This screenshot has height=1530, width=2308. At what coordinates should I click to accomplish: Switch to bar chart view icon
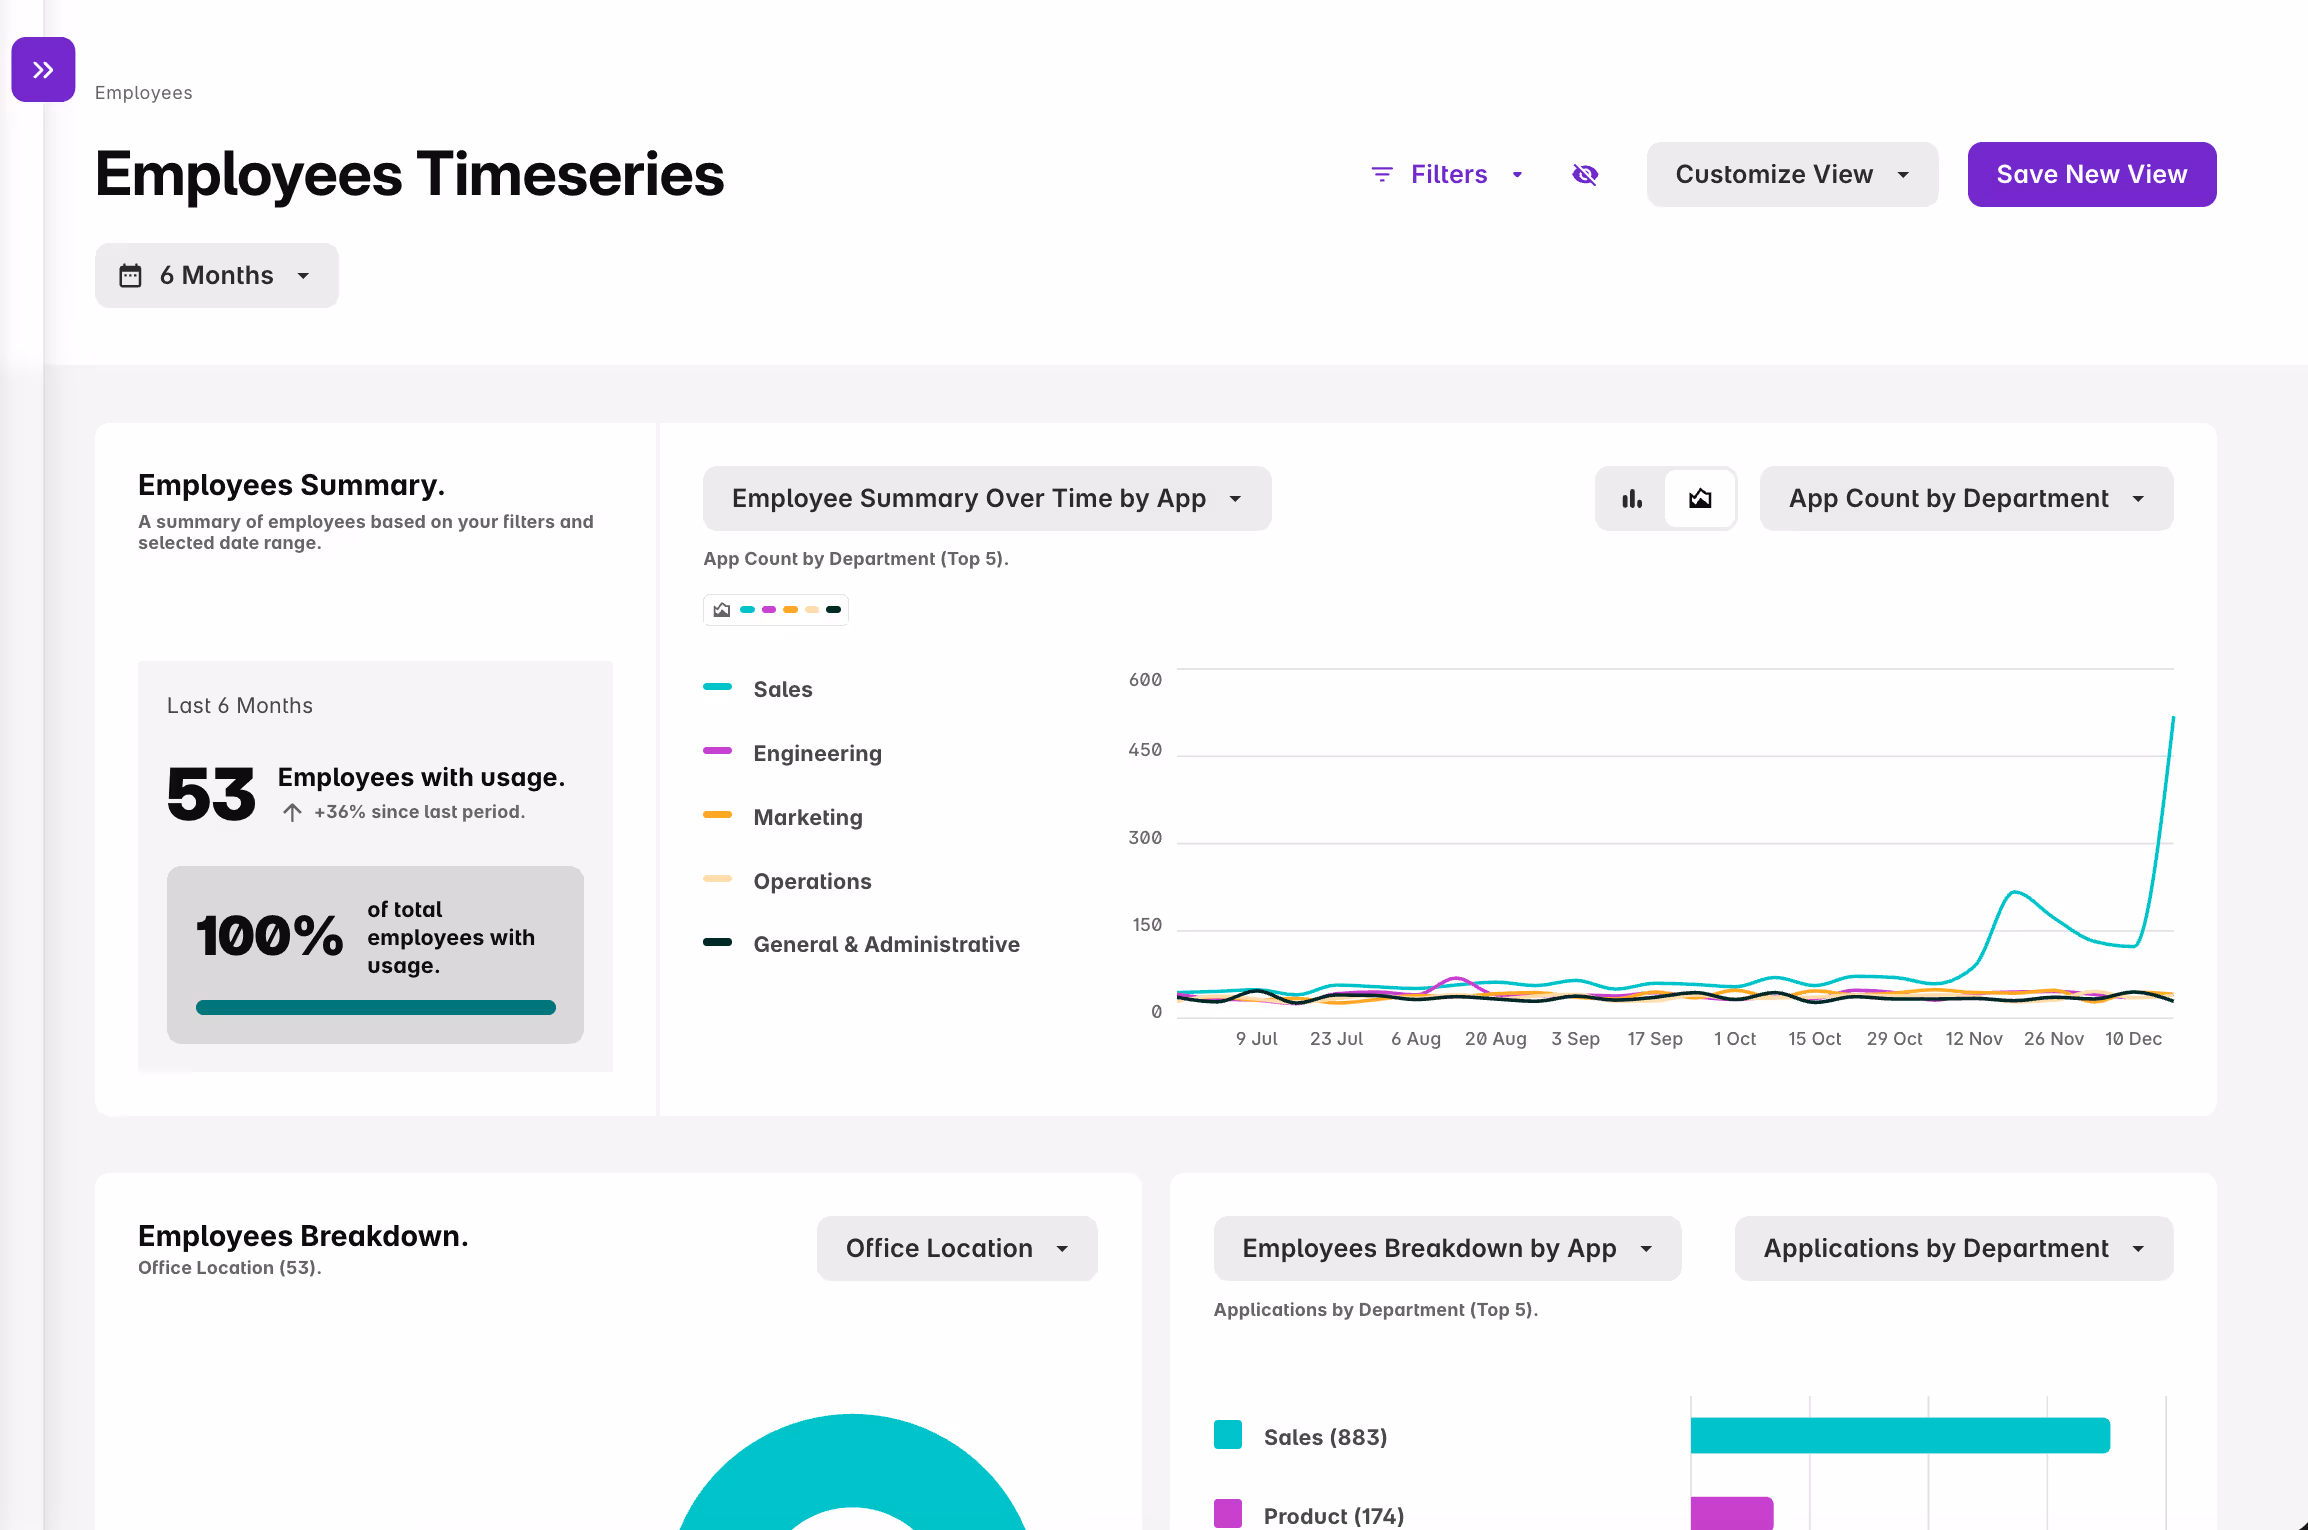(x=1632, y=499)
